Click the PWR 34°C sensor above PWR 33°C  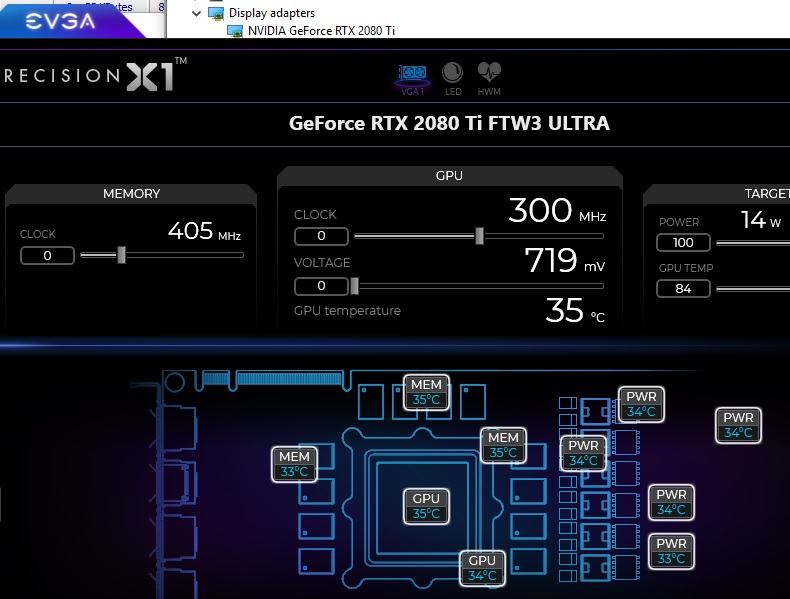click(x=671, y=502)
